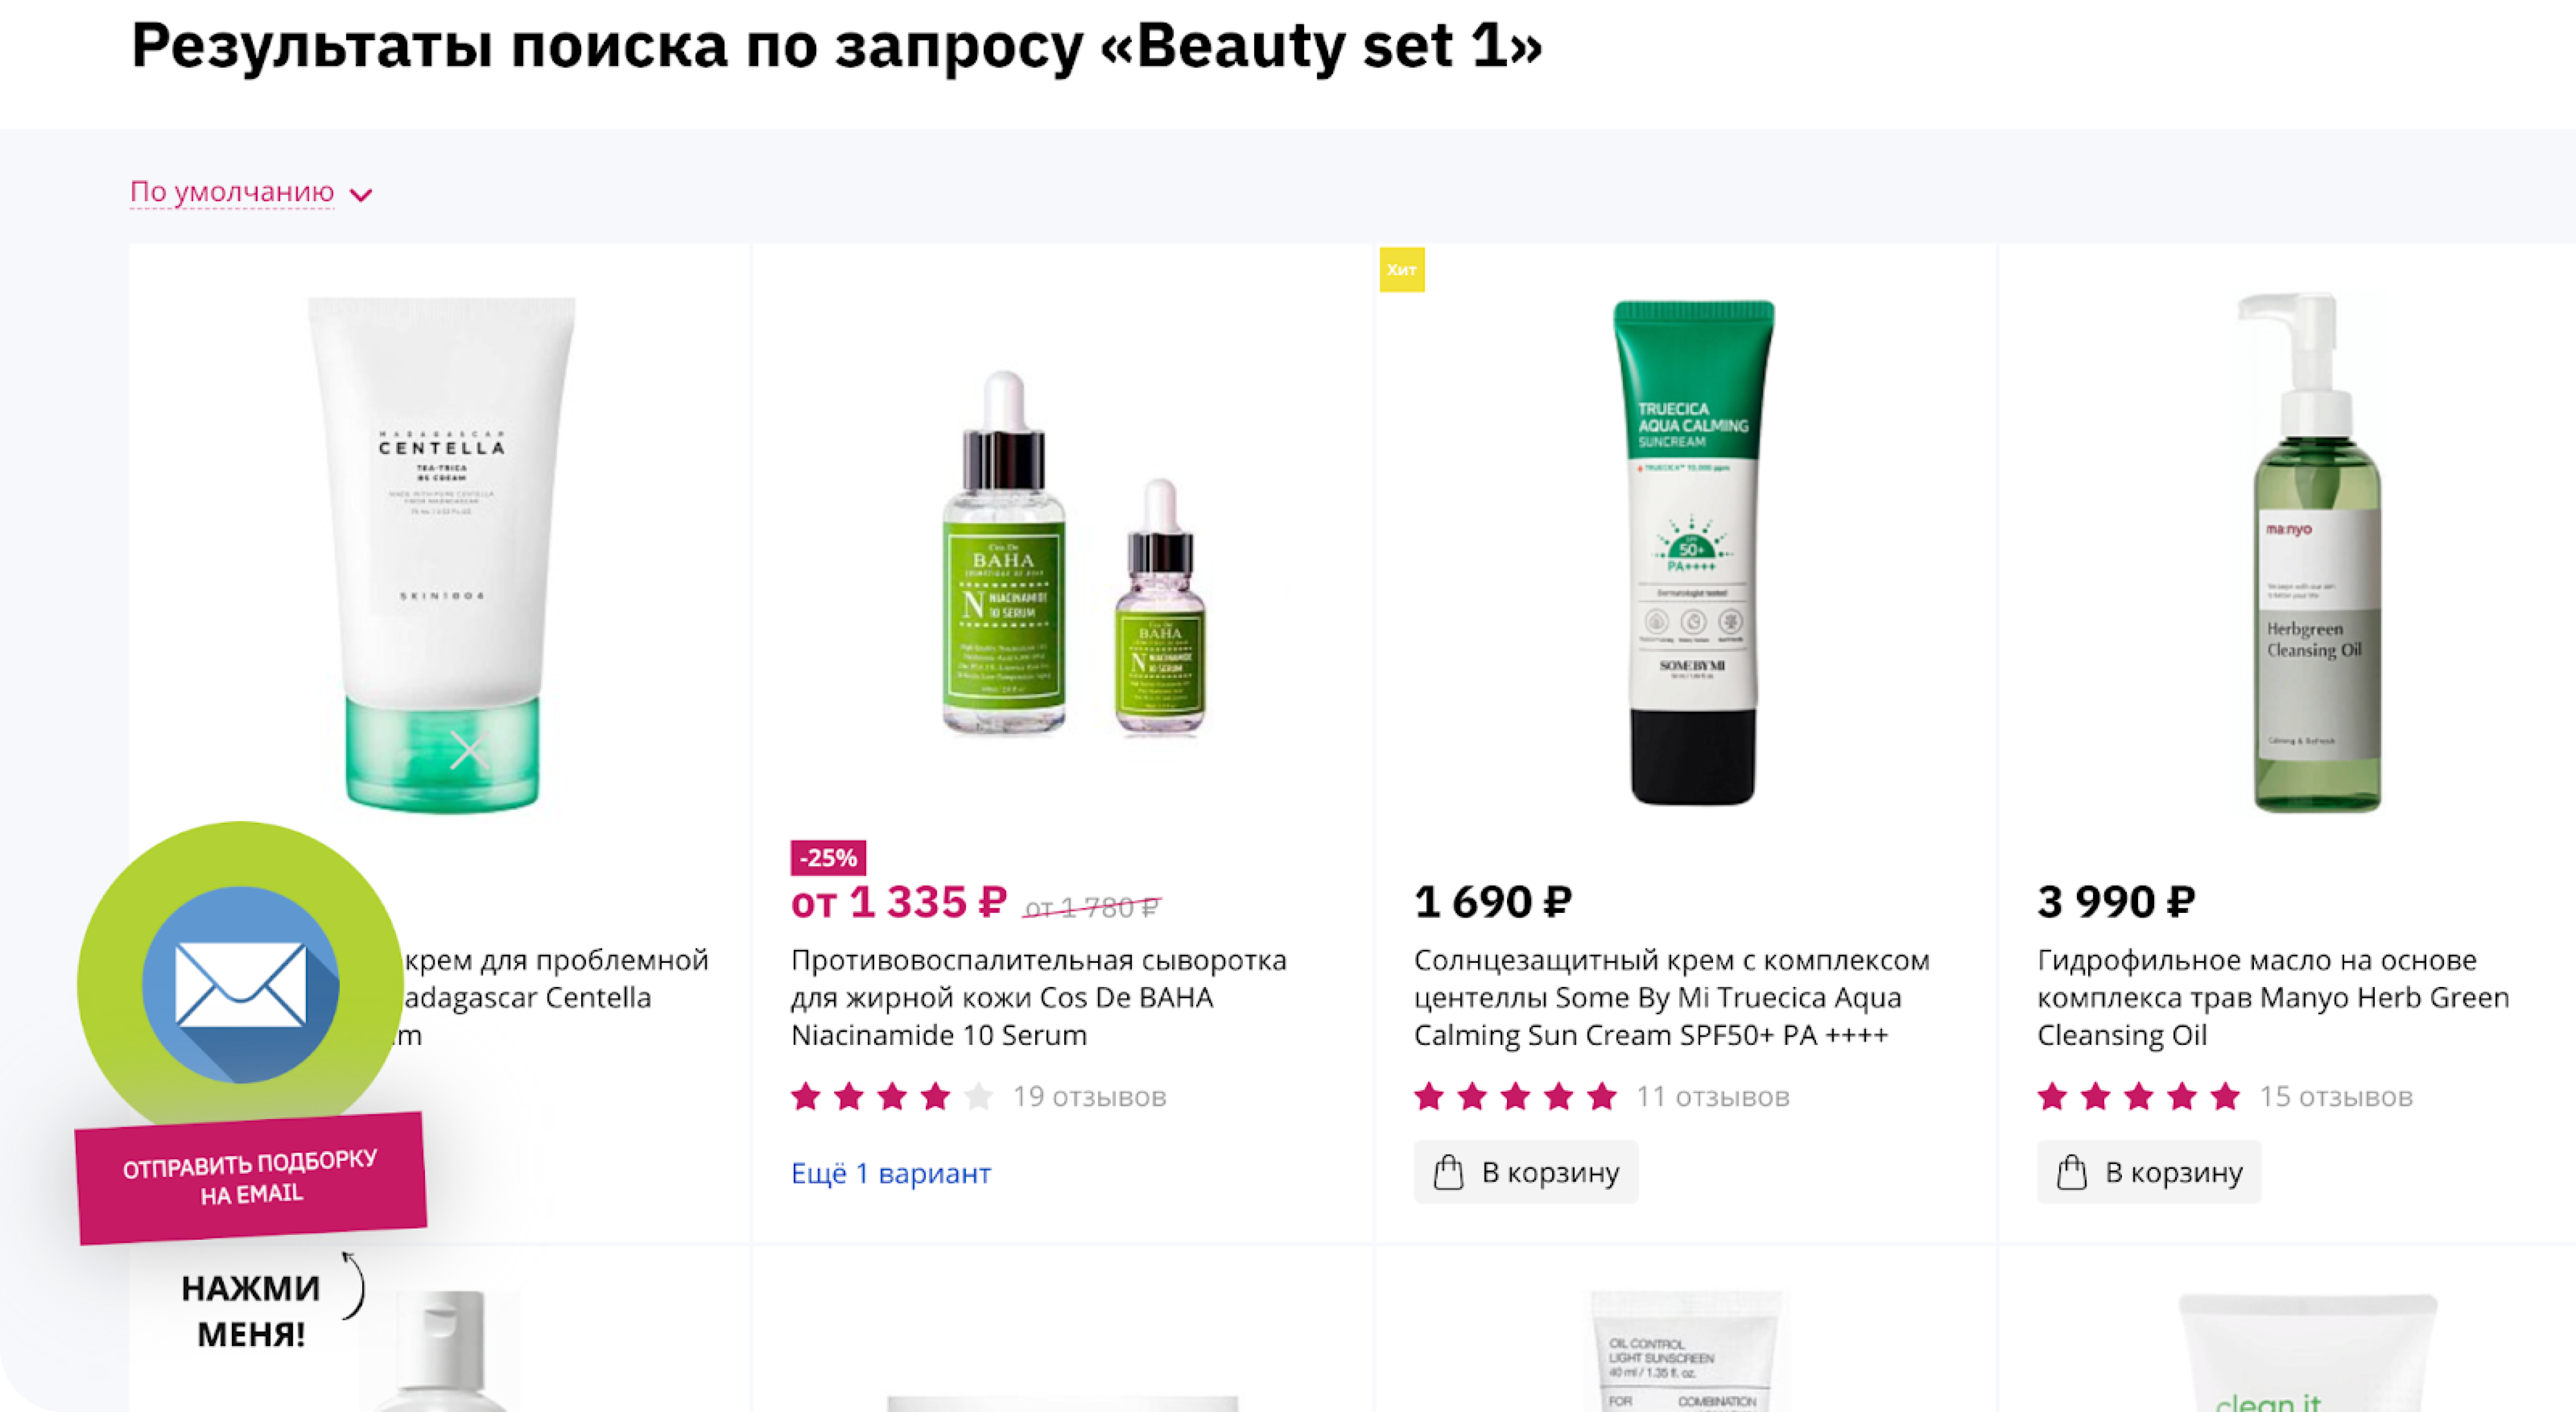This screenshot has width=2576, height=1412.
Task: Add Manyo cleansing oil 'В корзину'
Action: [2149, 1172]
